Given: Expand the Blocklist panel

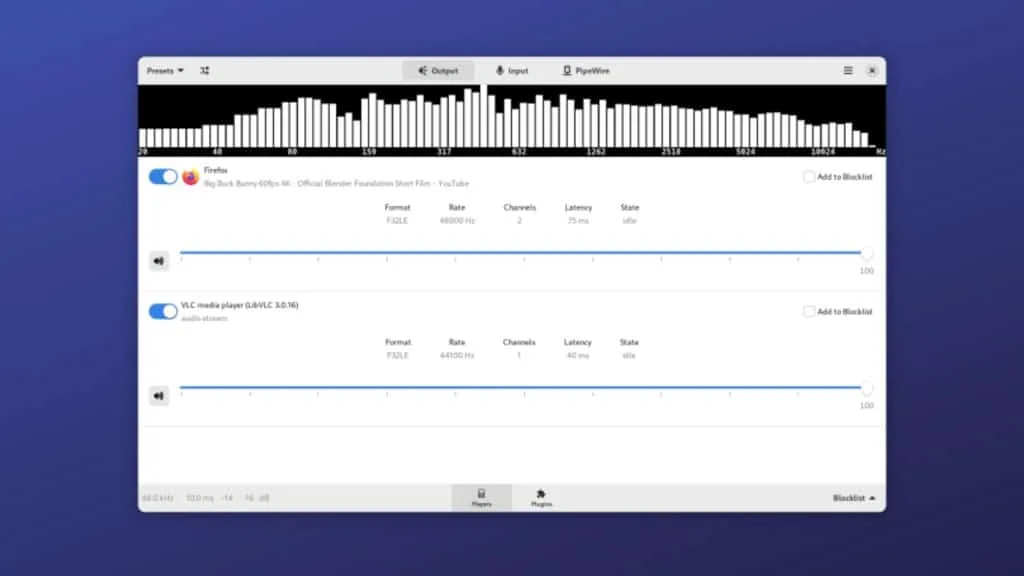Looking at the screenshot, I should (854, 498).
